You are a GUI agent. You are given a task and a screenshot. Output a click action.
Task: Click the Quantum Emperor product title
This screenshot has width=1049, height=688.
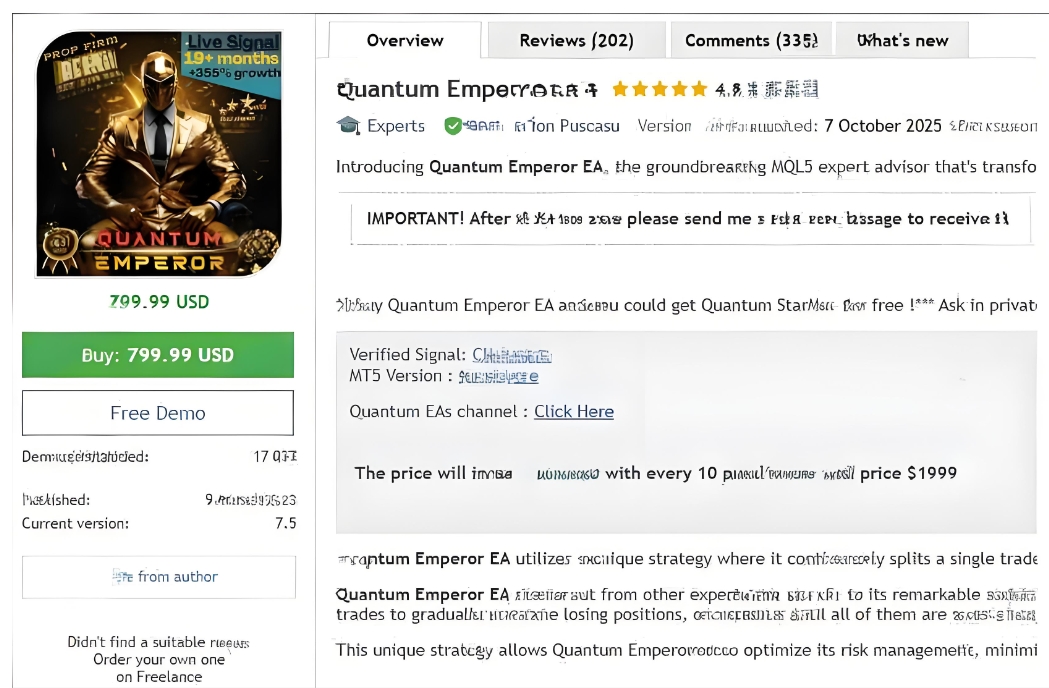(467, 89)
